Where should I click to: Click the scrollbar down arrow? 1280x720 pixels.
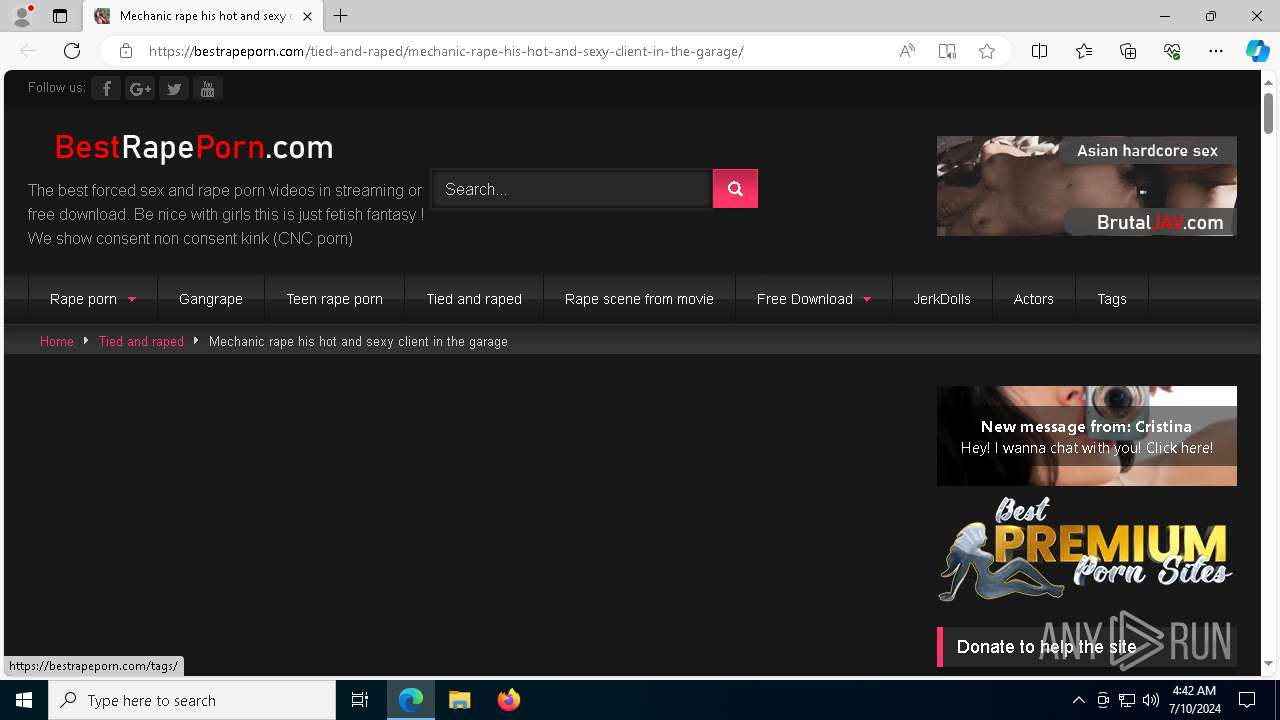(1269, 663)
